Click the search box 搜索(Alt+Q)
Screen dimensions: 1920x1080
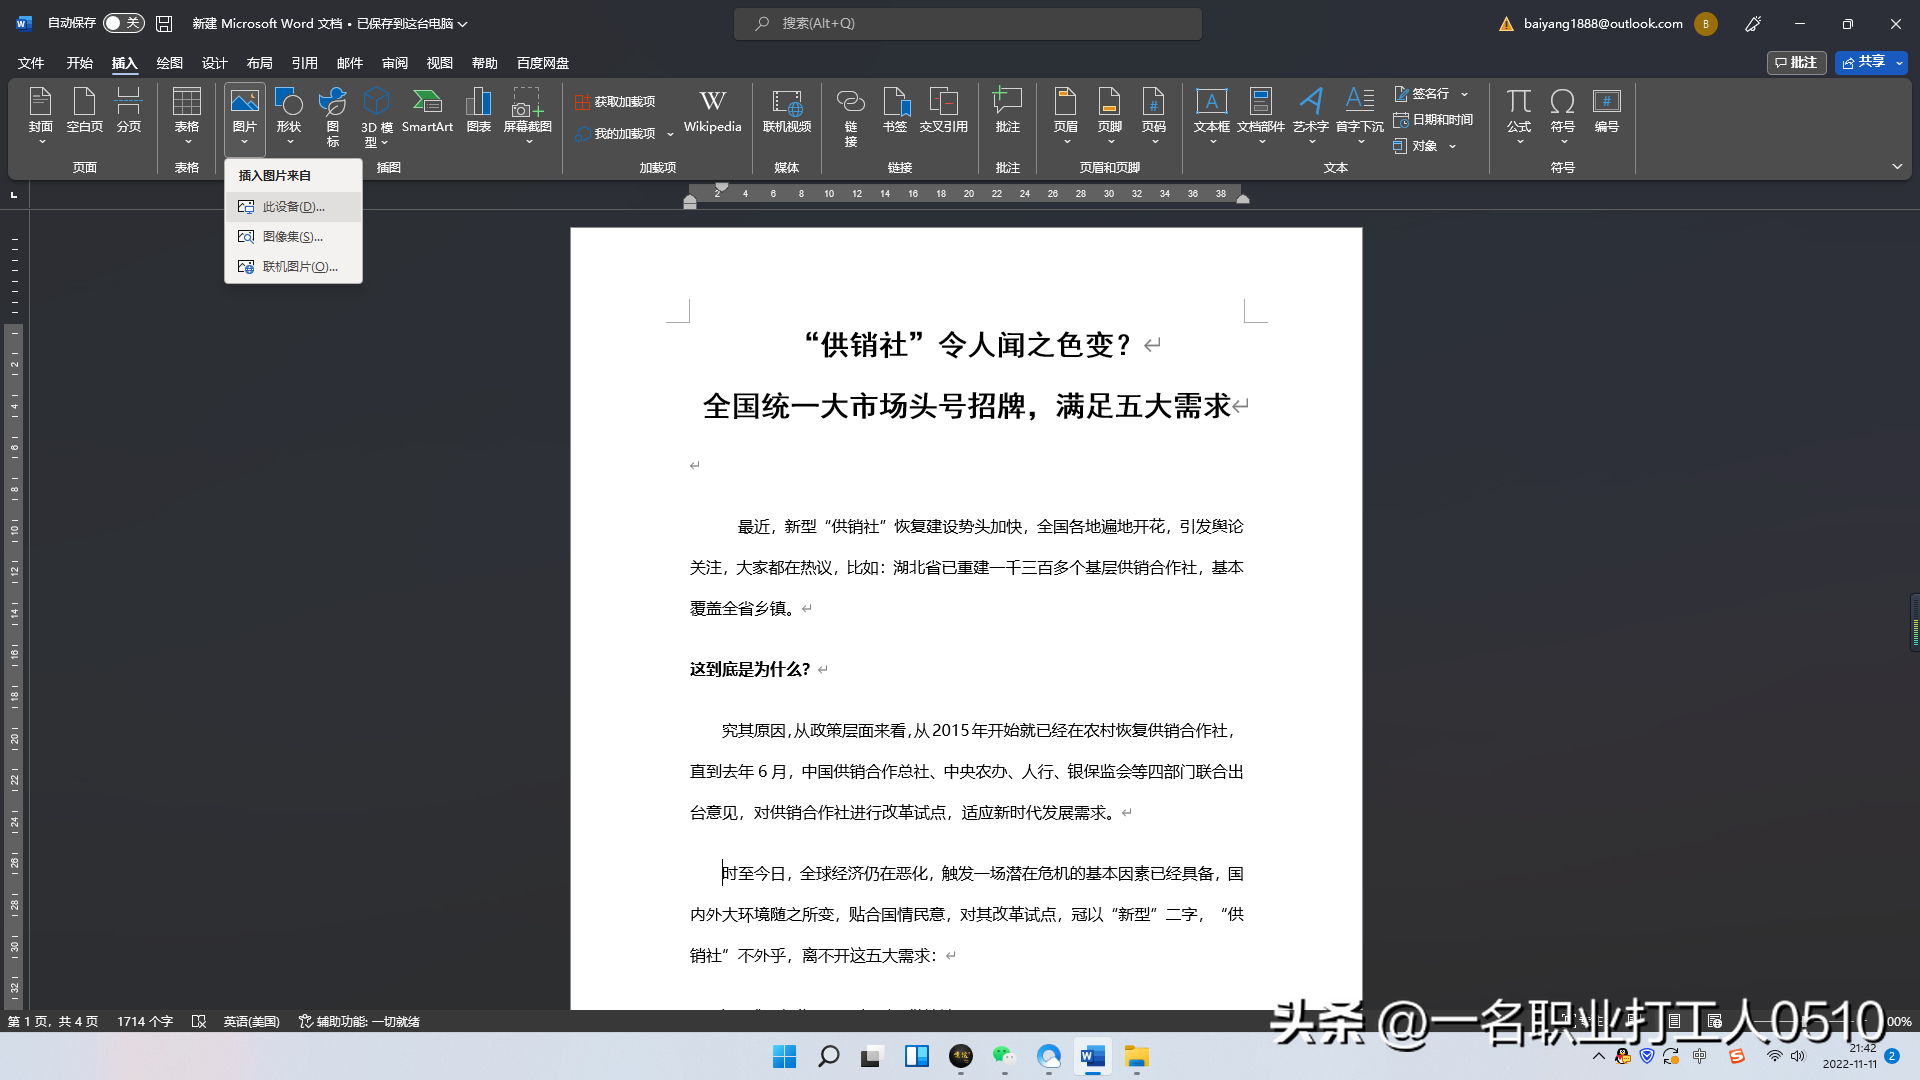(x=967, y=23)
